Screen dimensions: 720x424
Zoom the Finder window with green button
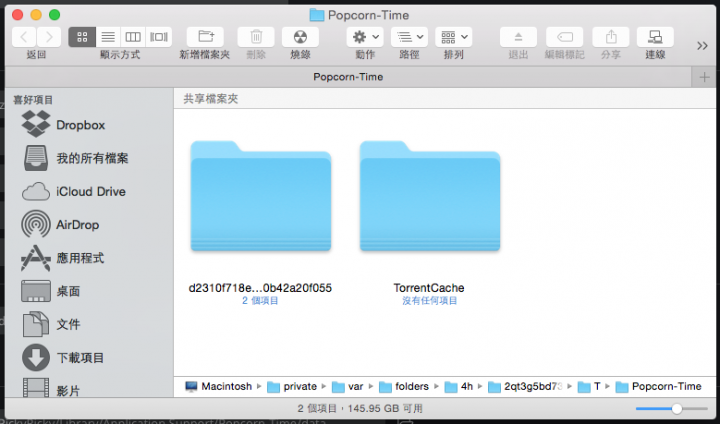click(55, 15)
